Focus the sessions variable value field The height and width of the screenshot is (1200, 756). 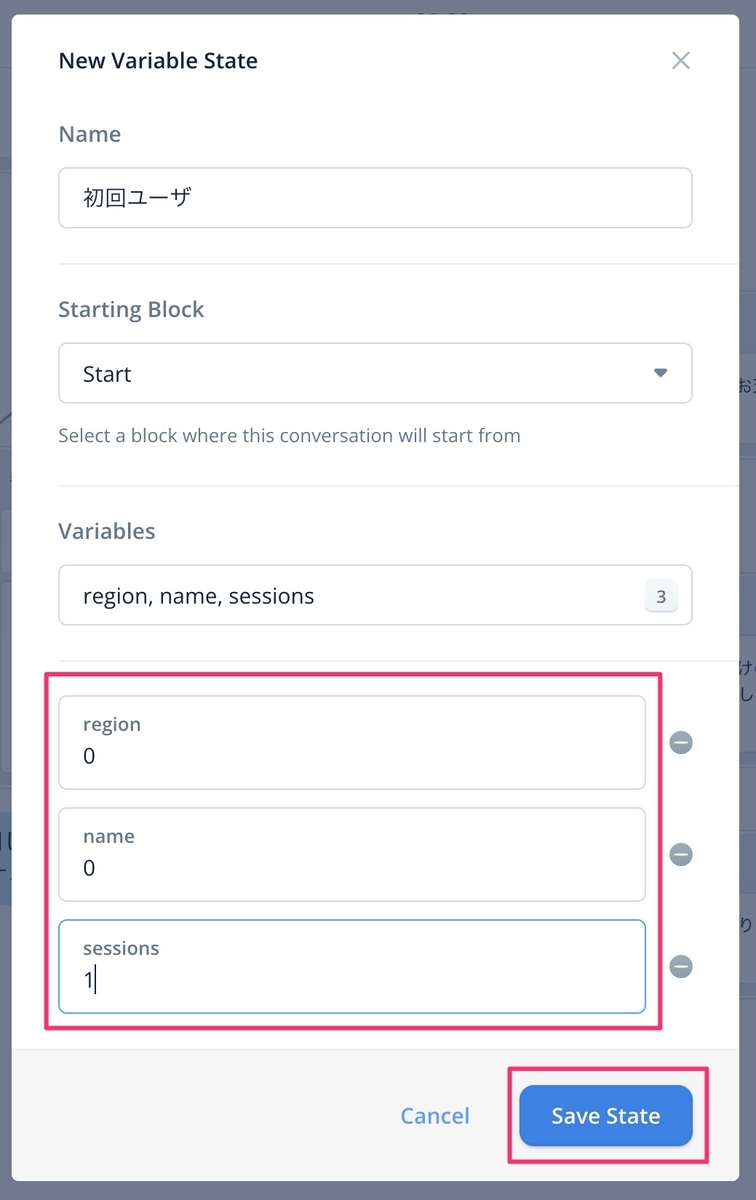pos(352,967)
